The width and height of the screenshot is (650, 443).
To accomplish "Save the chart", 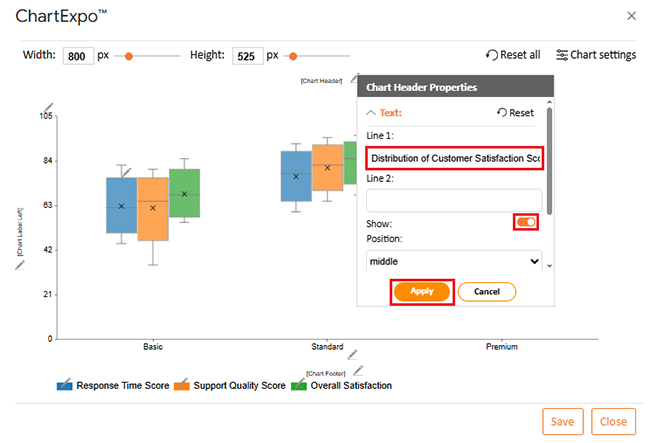I will pos(562,421).
